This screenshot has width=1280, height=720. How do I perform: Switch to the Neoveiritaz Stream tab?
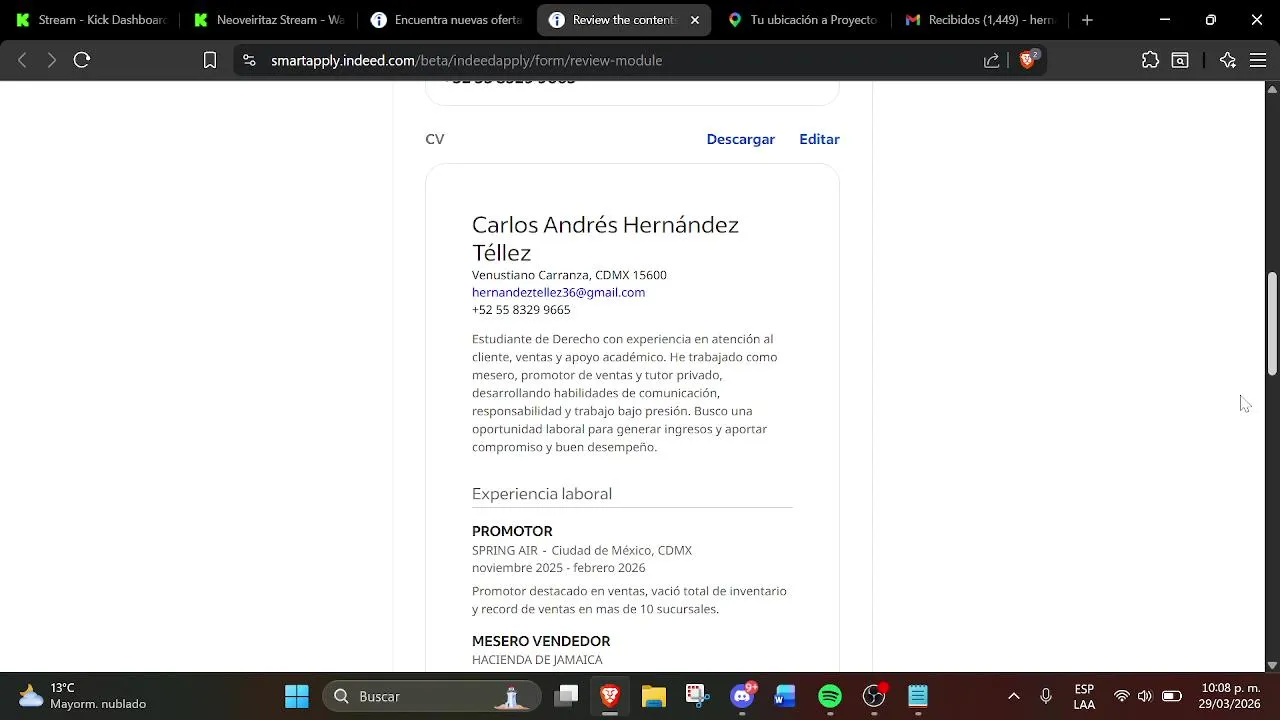[270, 20]
